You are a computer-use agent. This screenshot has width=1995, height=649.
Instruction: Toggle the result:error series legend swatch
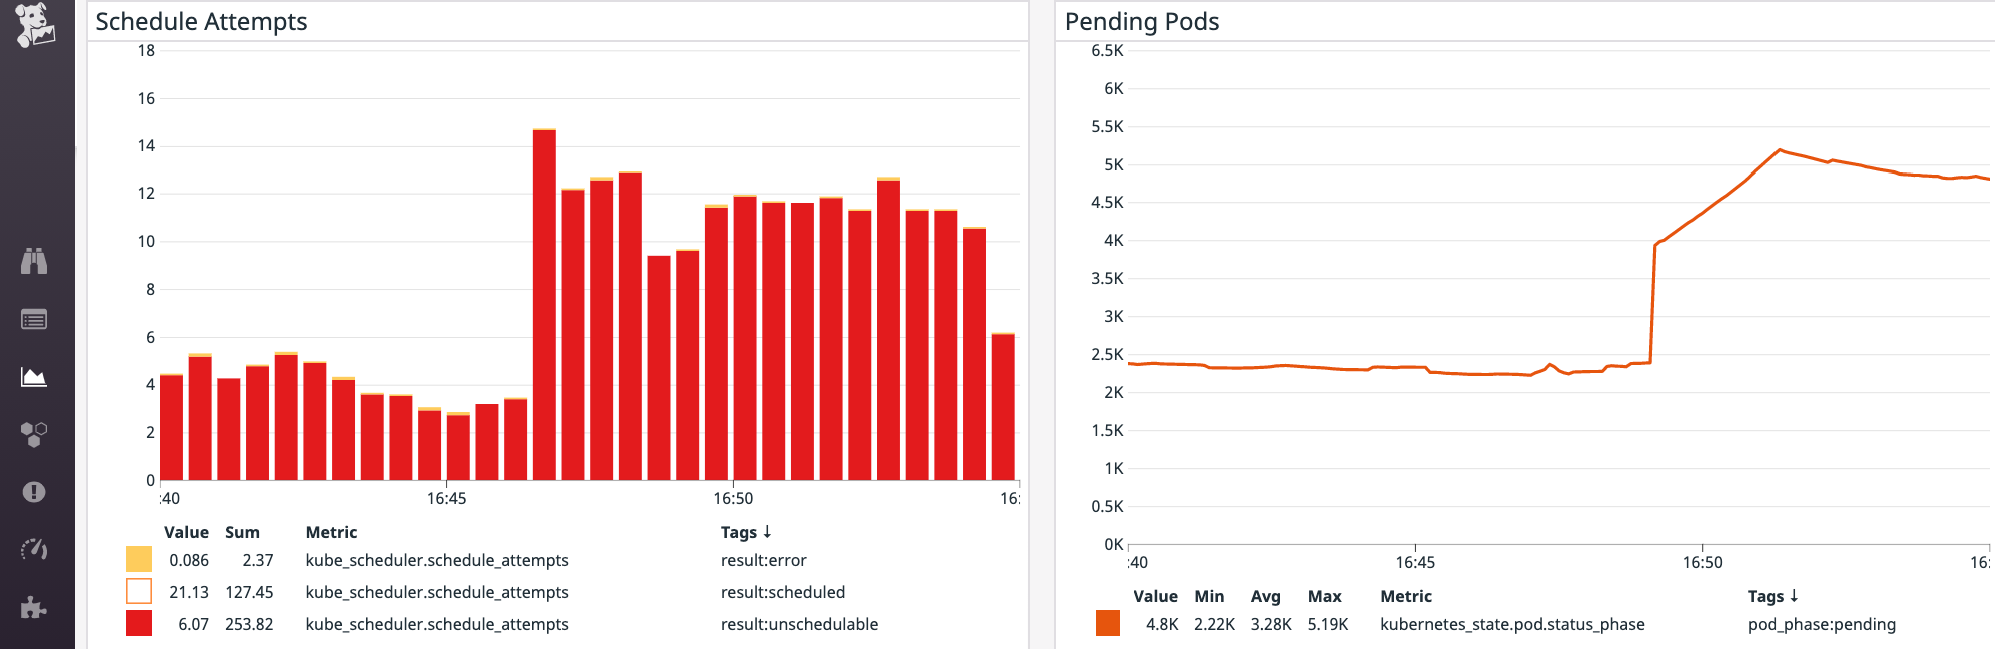(x=137, y=560)
